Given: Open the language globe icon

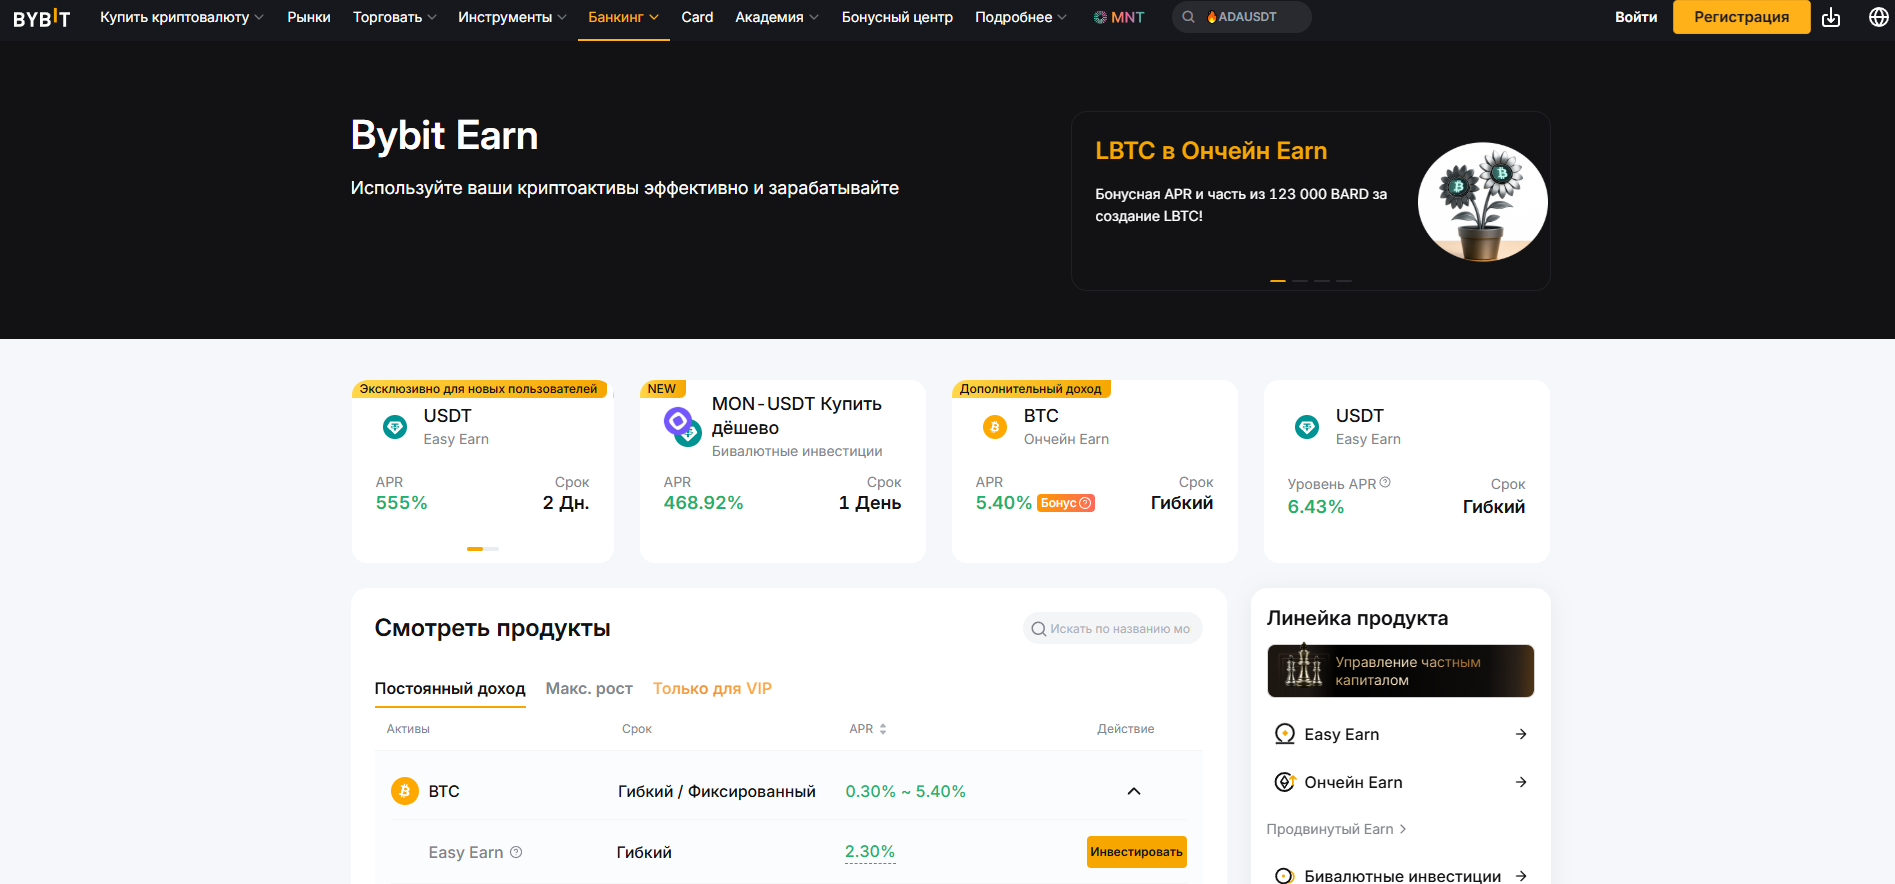Looking at the screenshot, I should (1879, 17).
